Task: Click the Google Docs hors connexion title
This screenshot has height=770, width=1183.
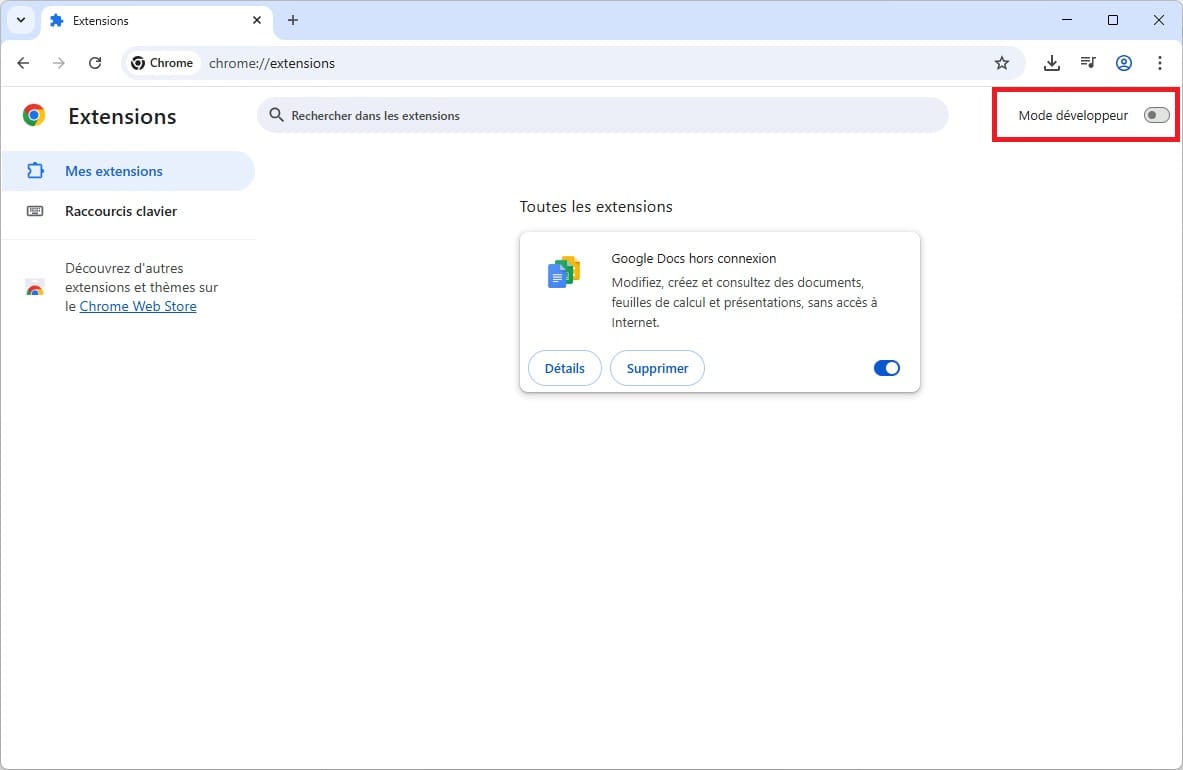Action: point(693,259)
